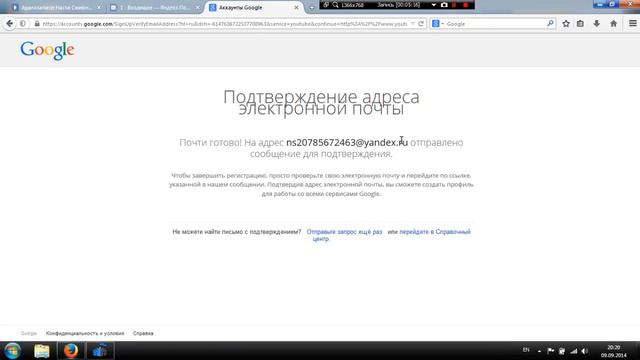Click the address bar URL field
The image size is (640, 360).
[224, 24]
